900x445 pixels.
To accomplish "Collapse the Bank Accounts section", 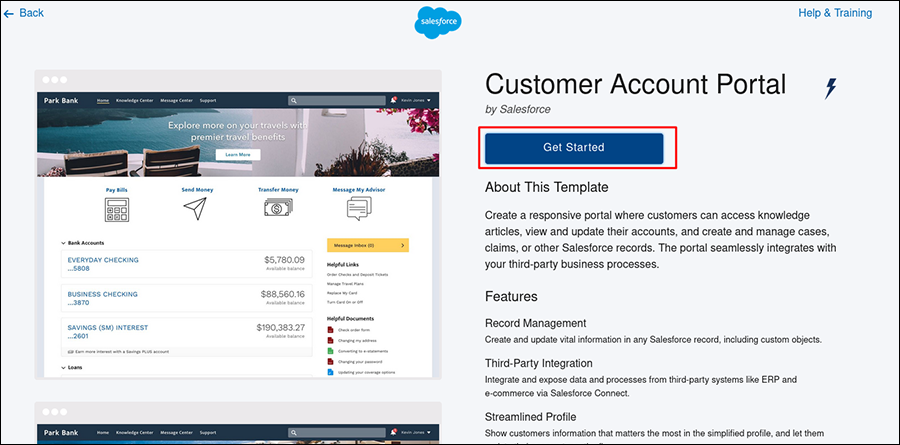I will pos(83,243).
